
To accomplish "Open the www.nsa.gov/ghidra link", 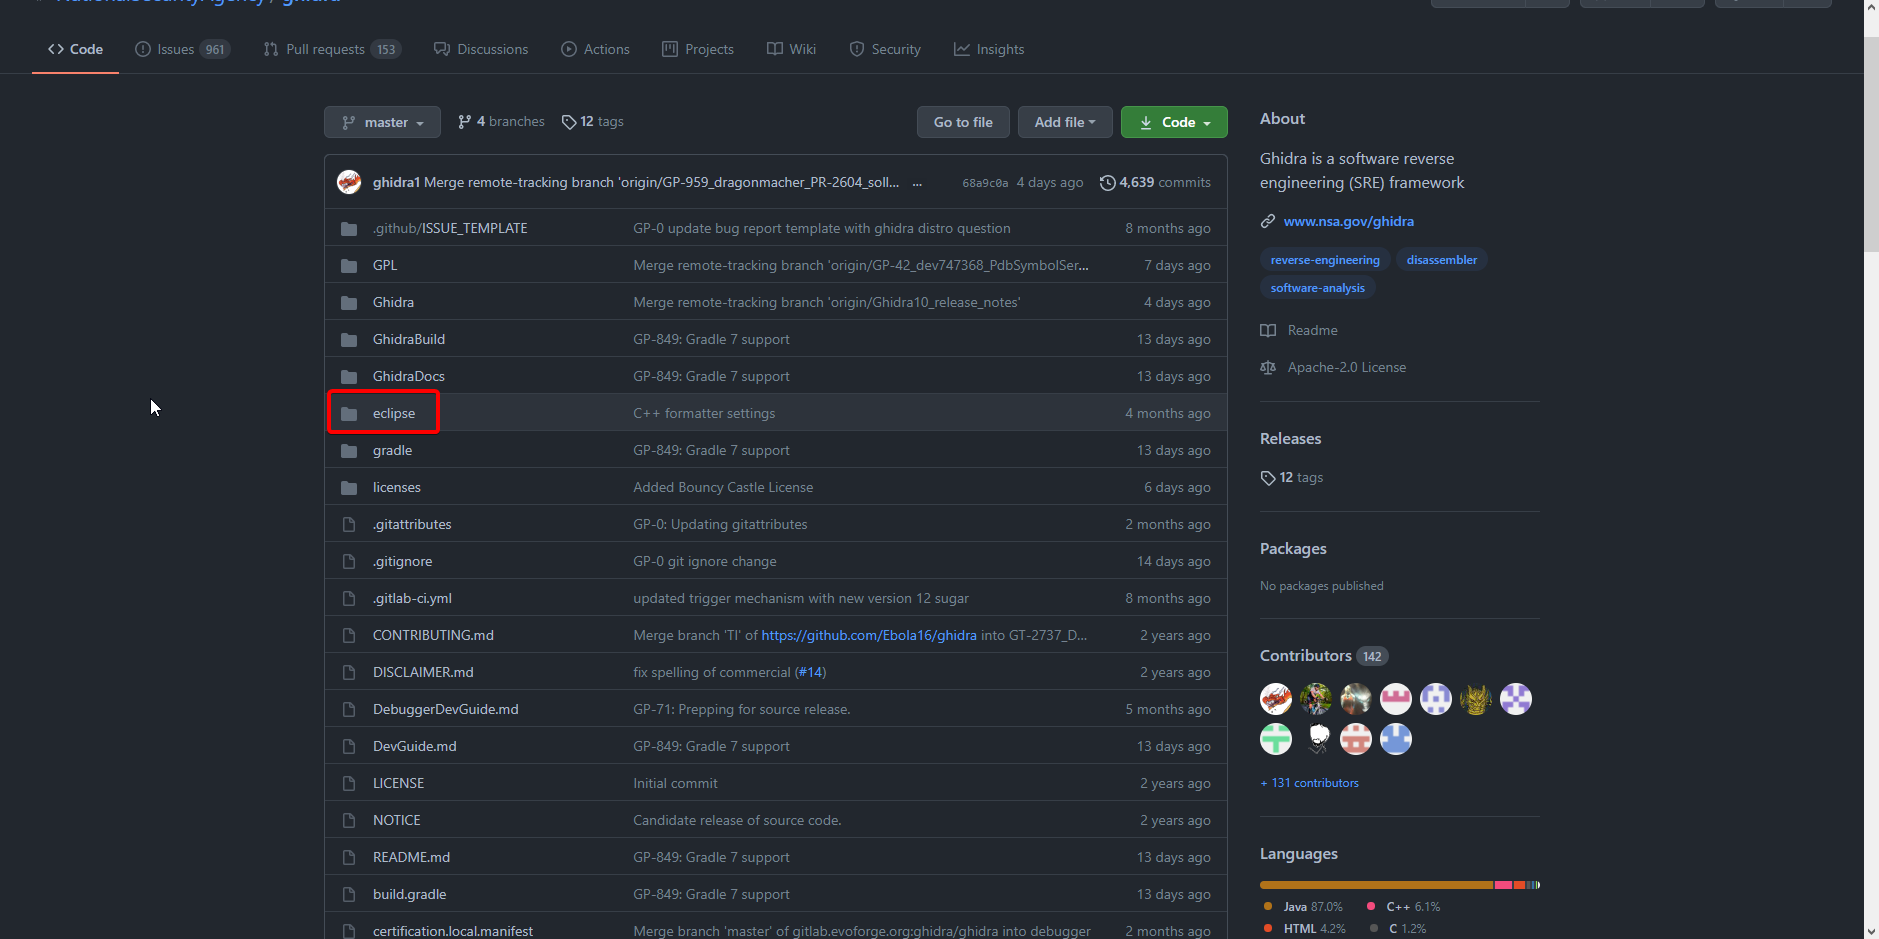I will pos(1348,221).
